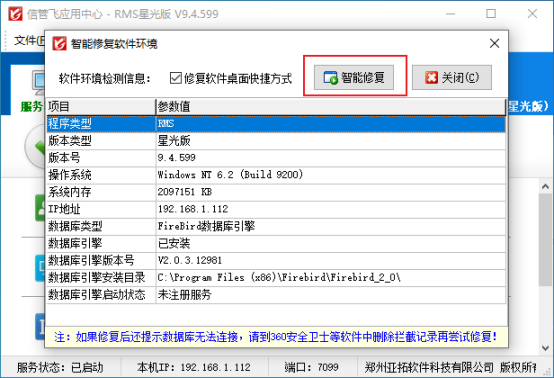
Task: Select the 操作系统 row
Action: 276,175
